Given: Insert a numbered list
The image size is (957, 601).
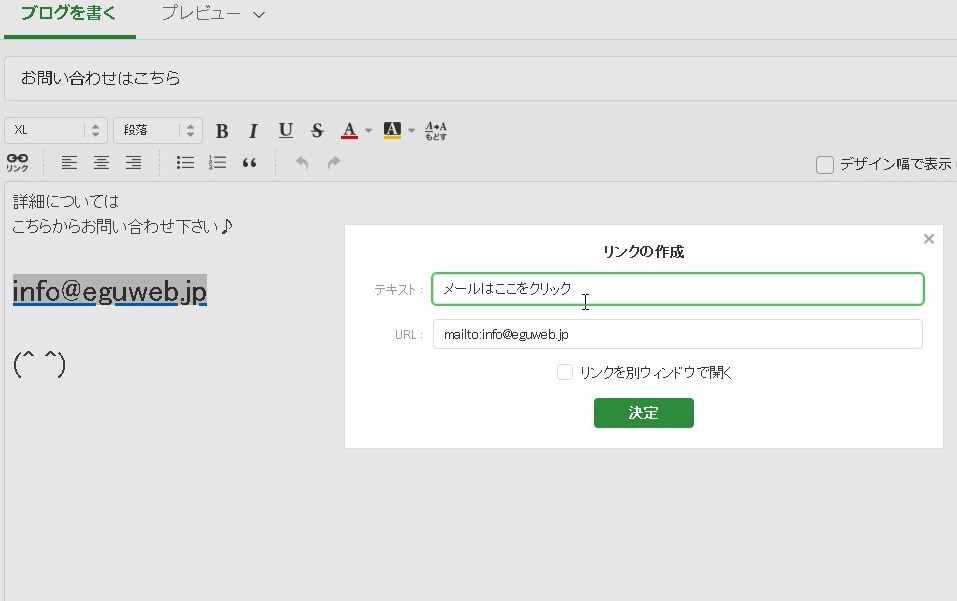Looking at the screenshot, I should click(217, 163).
